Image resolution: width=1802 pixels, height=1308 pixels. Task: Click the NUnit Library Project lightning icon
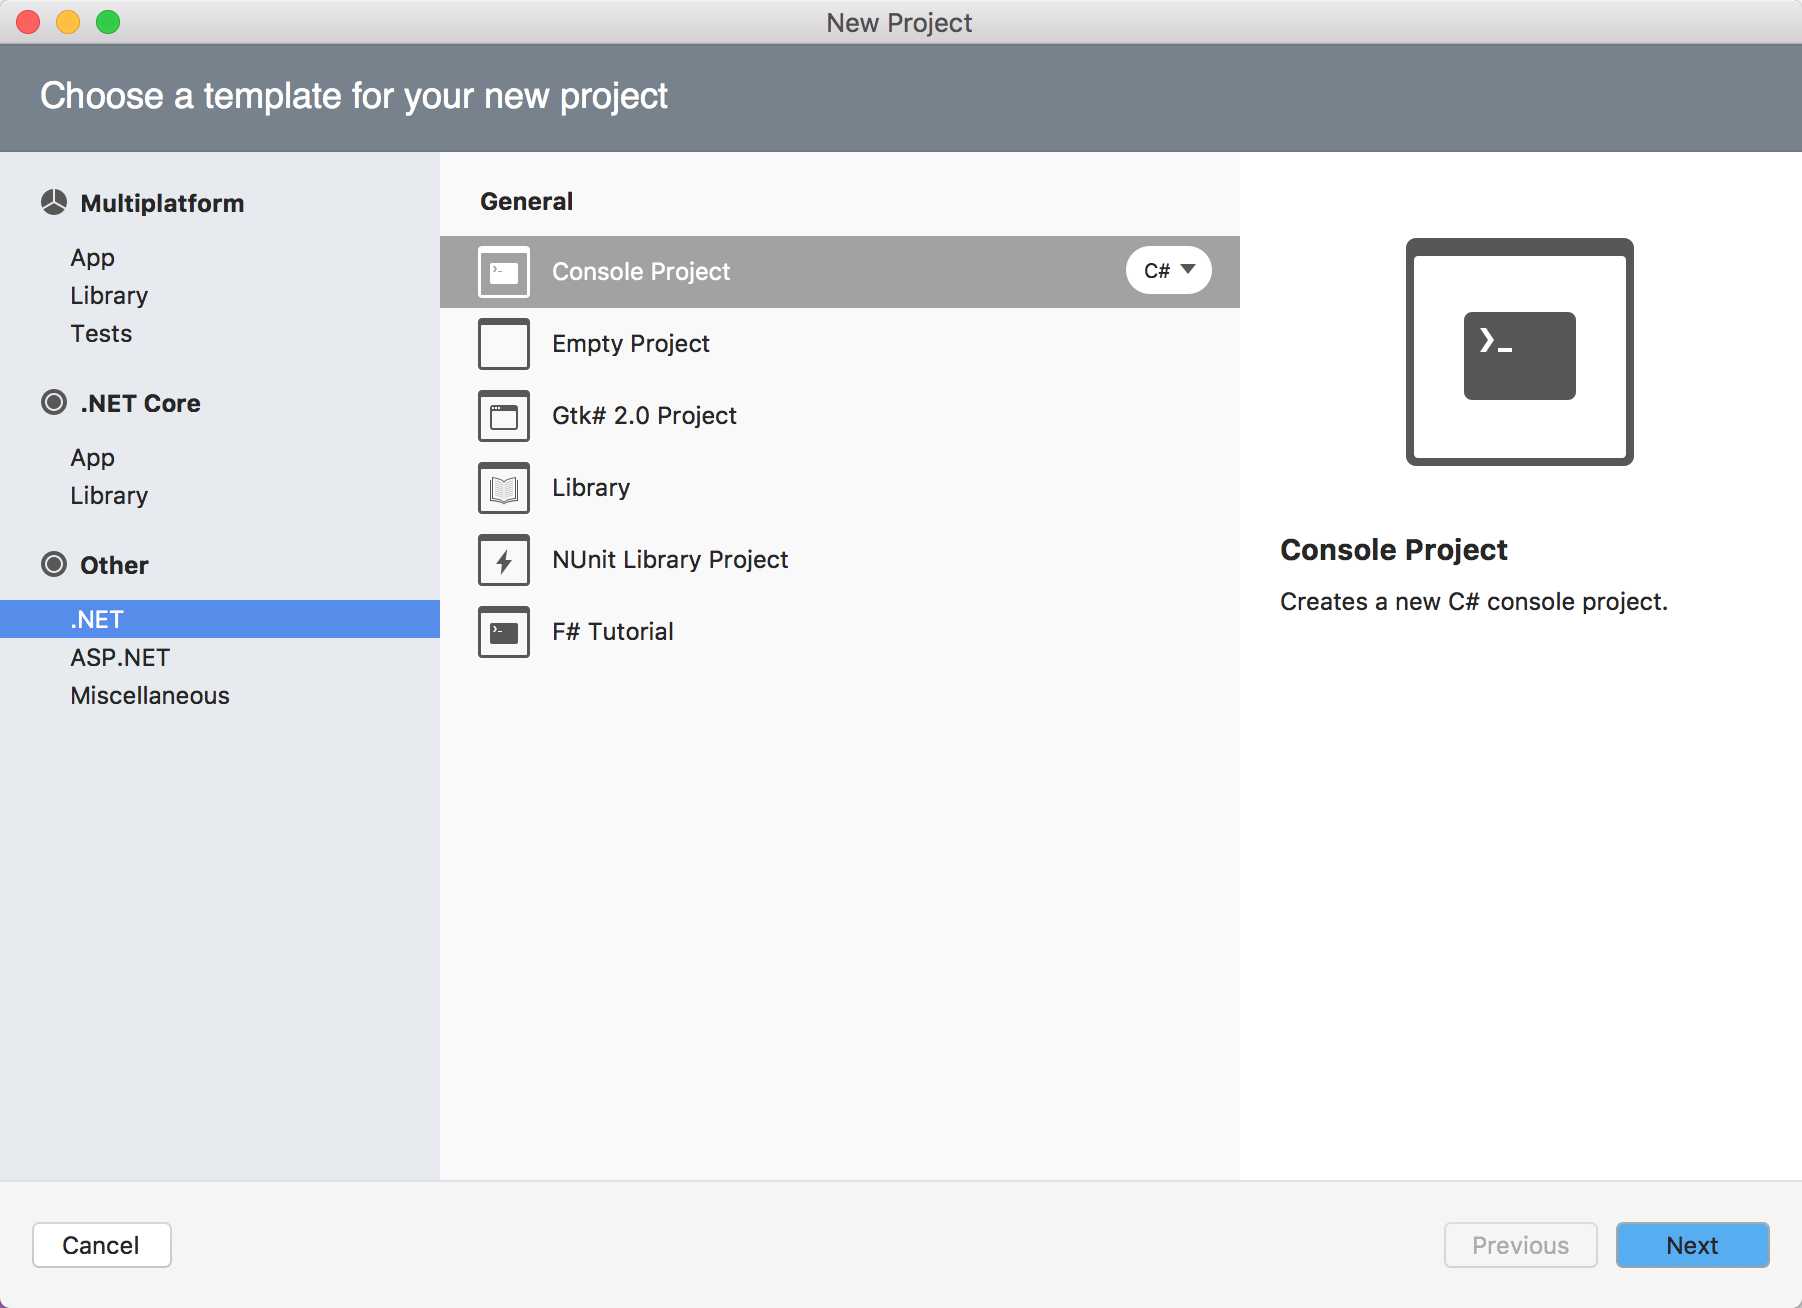pos(504,560)
